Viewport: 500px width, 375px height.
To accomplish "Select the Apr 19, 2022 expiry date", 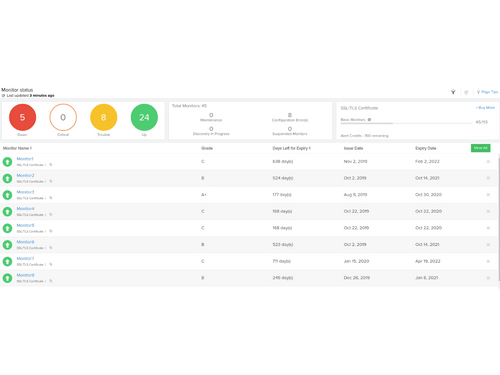I will pos(428,262).
